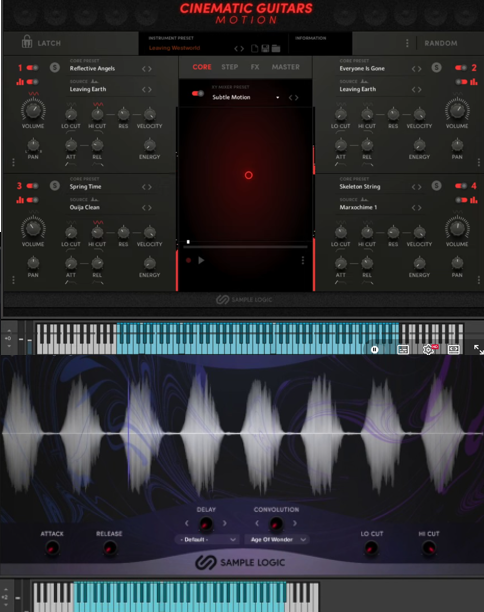Click the waveform display in lower plugin

[242, 433]
